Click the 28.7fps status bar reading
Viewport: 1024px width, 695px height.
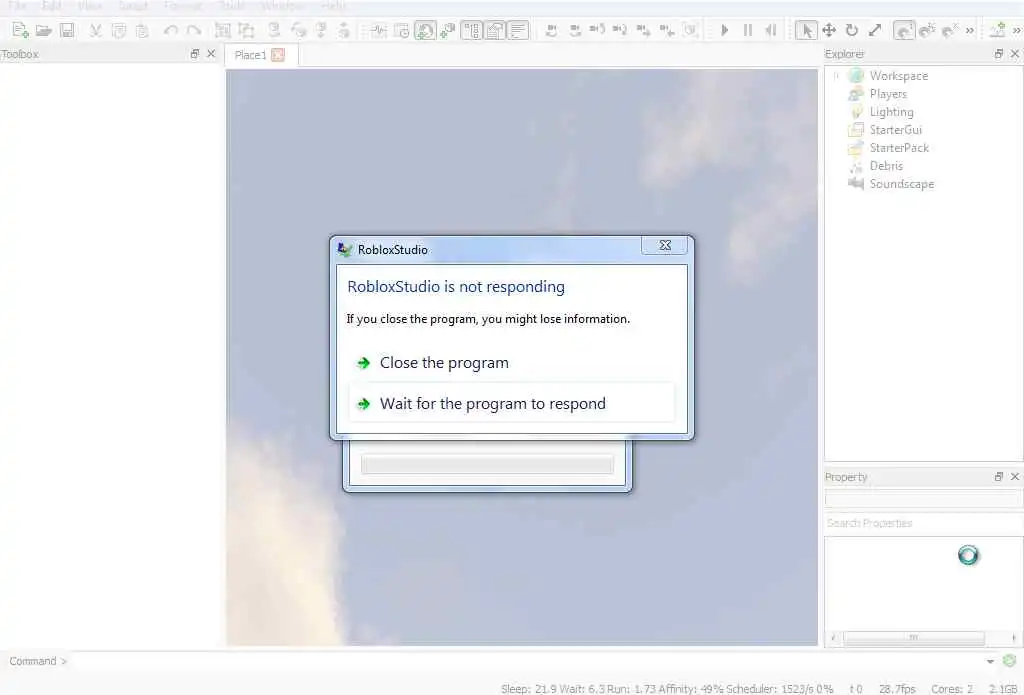pyautogui.click(x=897, y=688)
